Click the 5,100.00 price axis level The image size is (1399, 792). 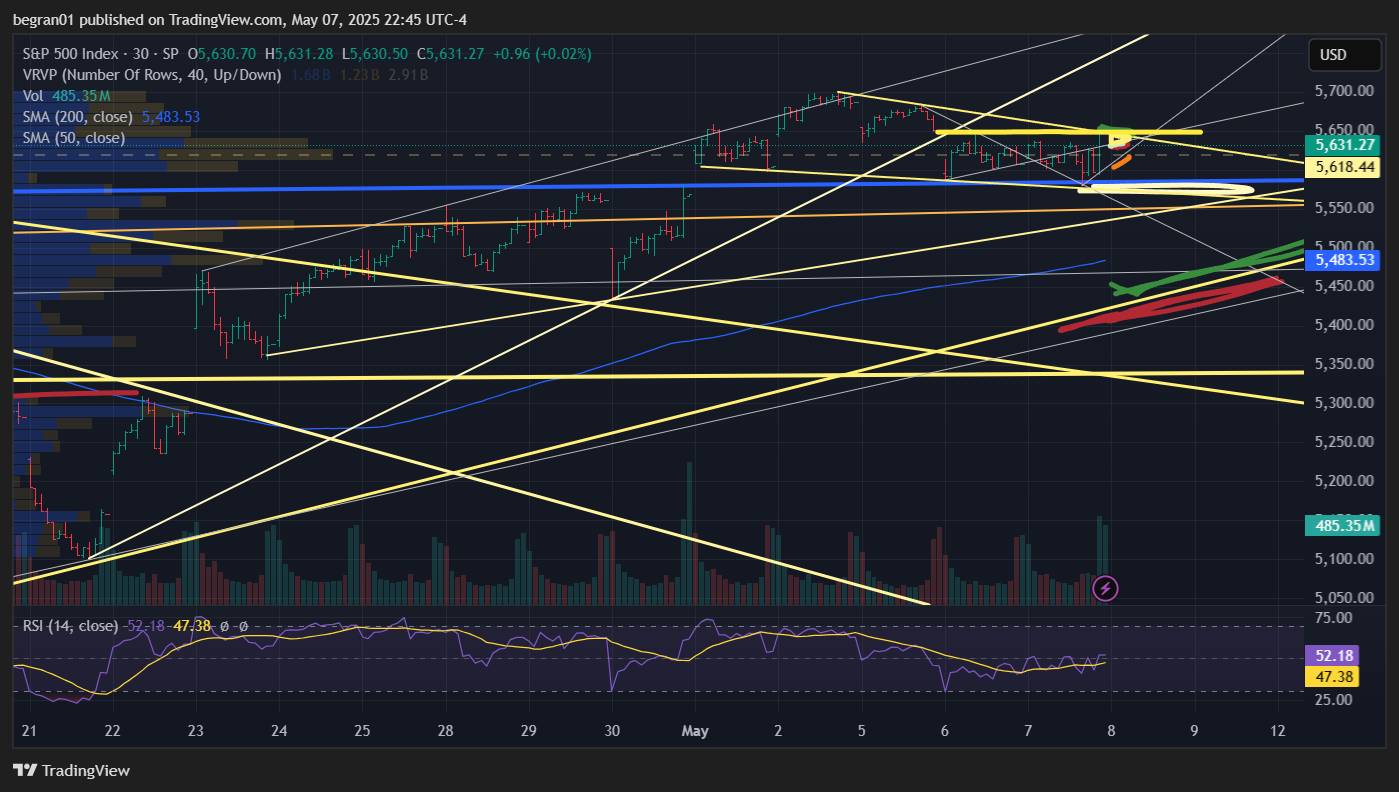[x=1344, y=559]
